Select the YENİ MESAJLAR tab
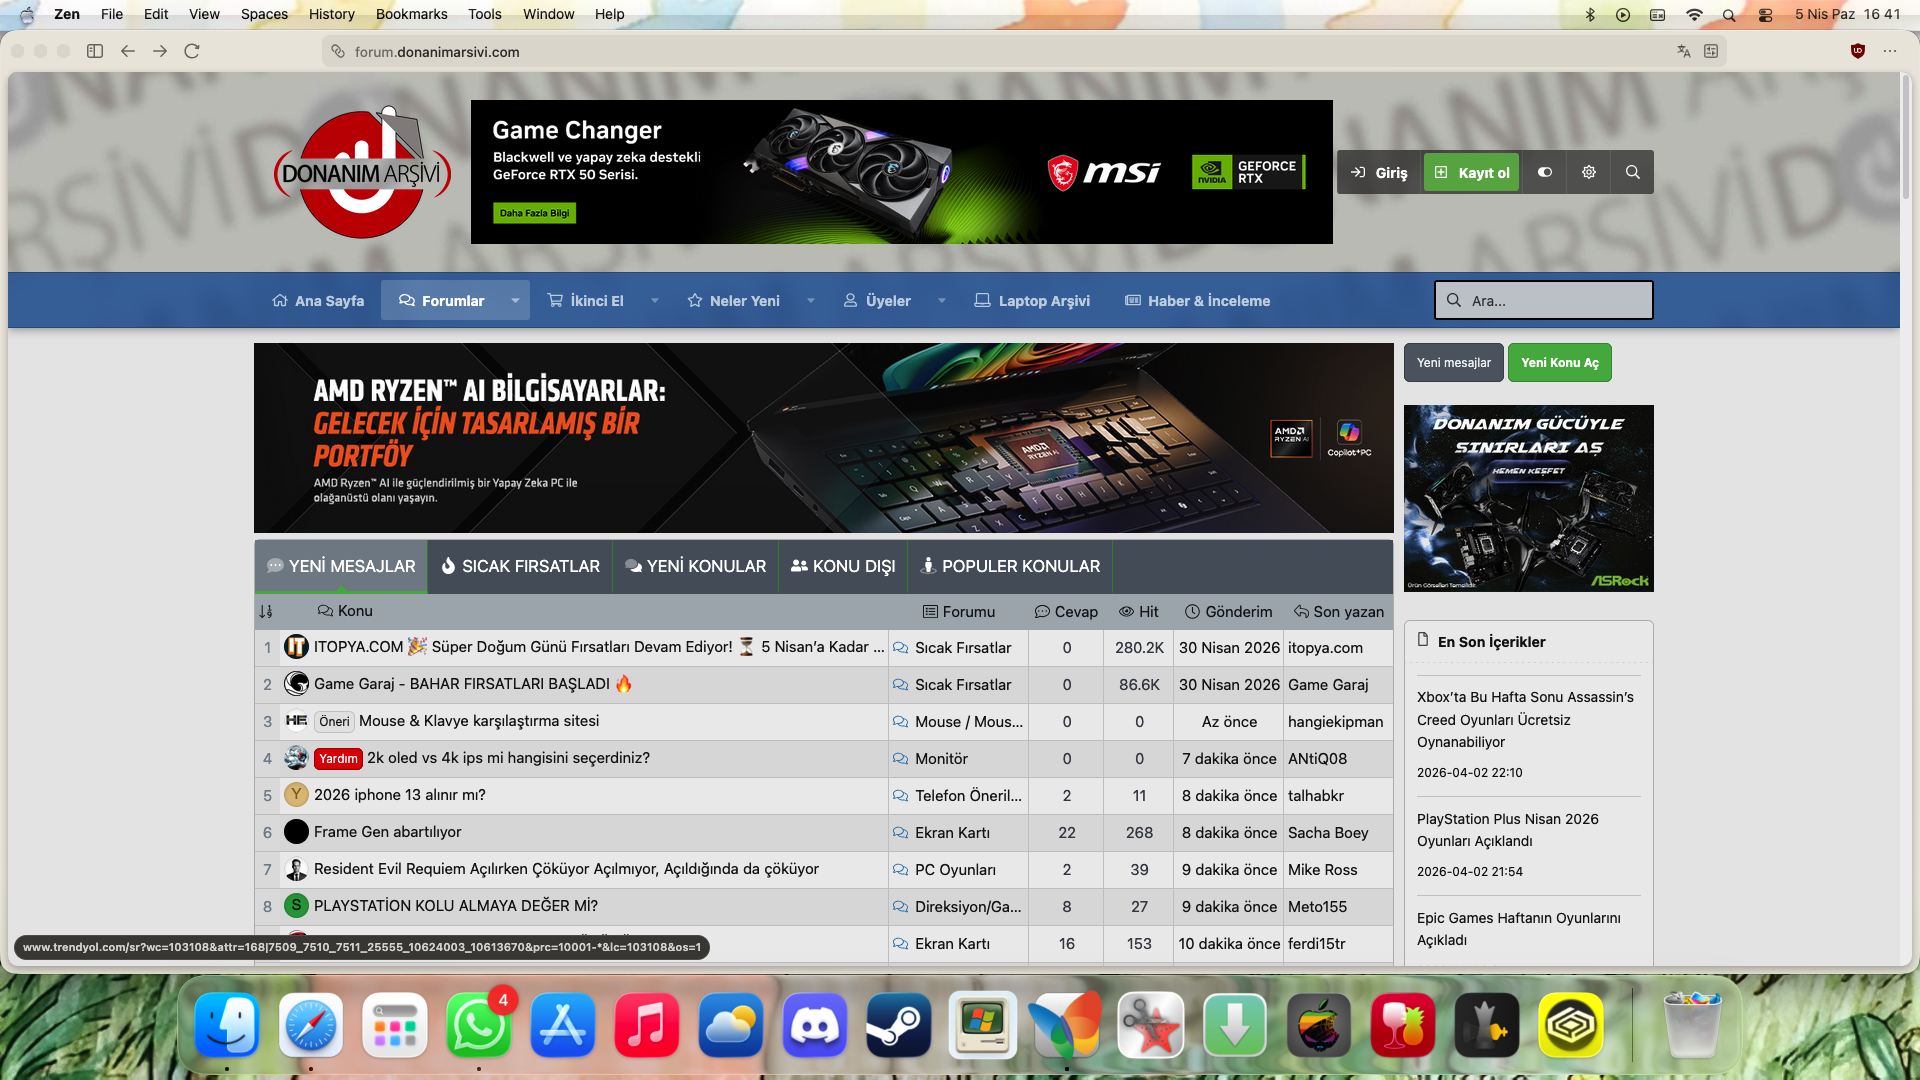This screenshot has height=1080, width=1920. pyautogui.click(x=341, y=566)
